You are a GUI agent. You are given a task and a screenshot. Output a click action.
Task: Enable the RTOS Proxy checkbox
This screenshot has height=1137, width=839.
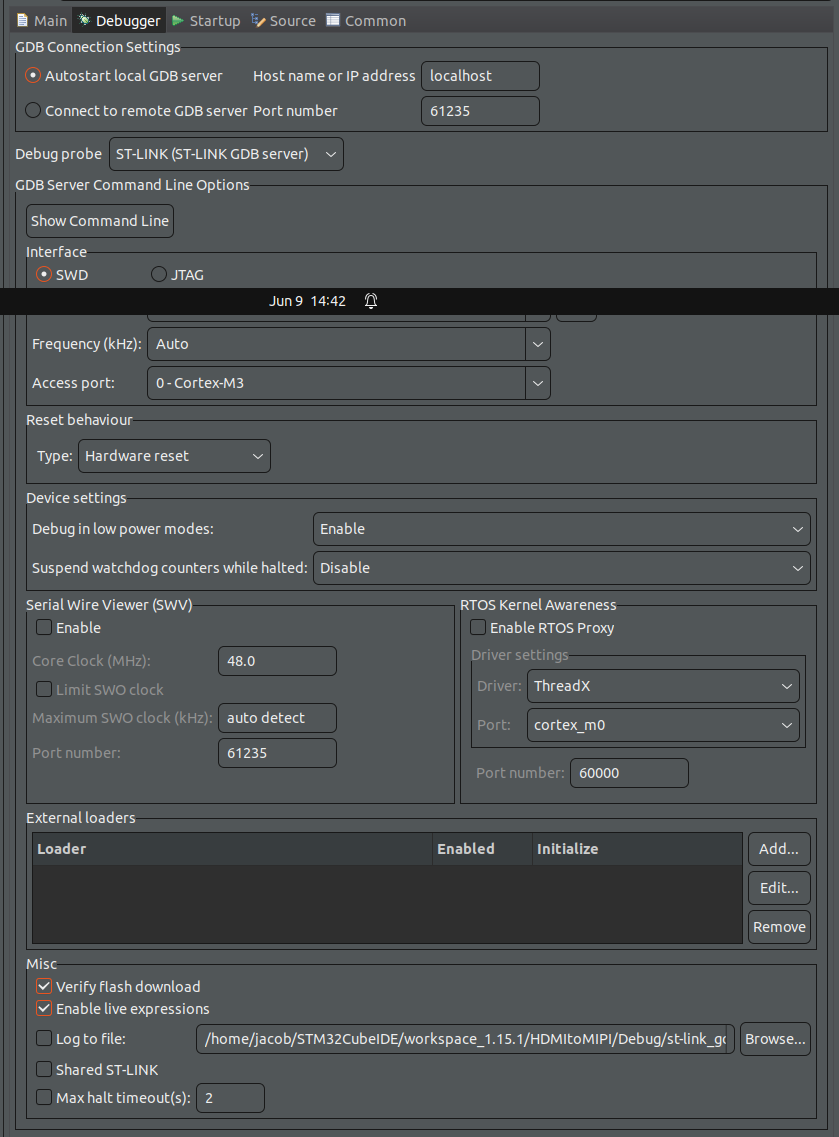point(476,627)
